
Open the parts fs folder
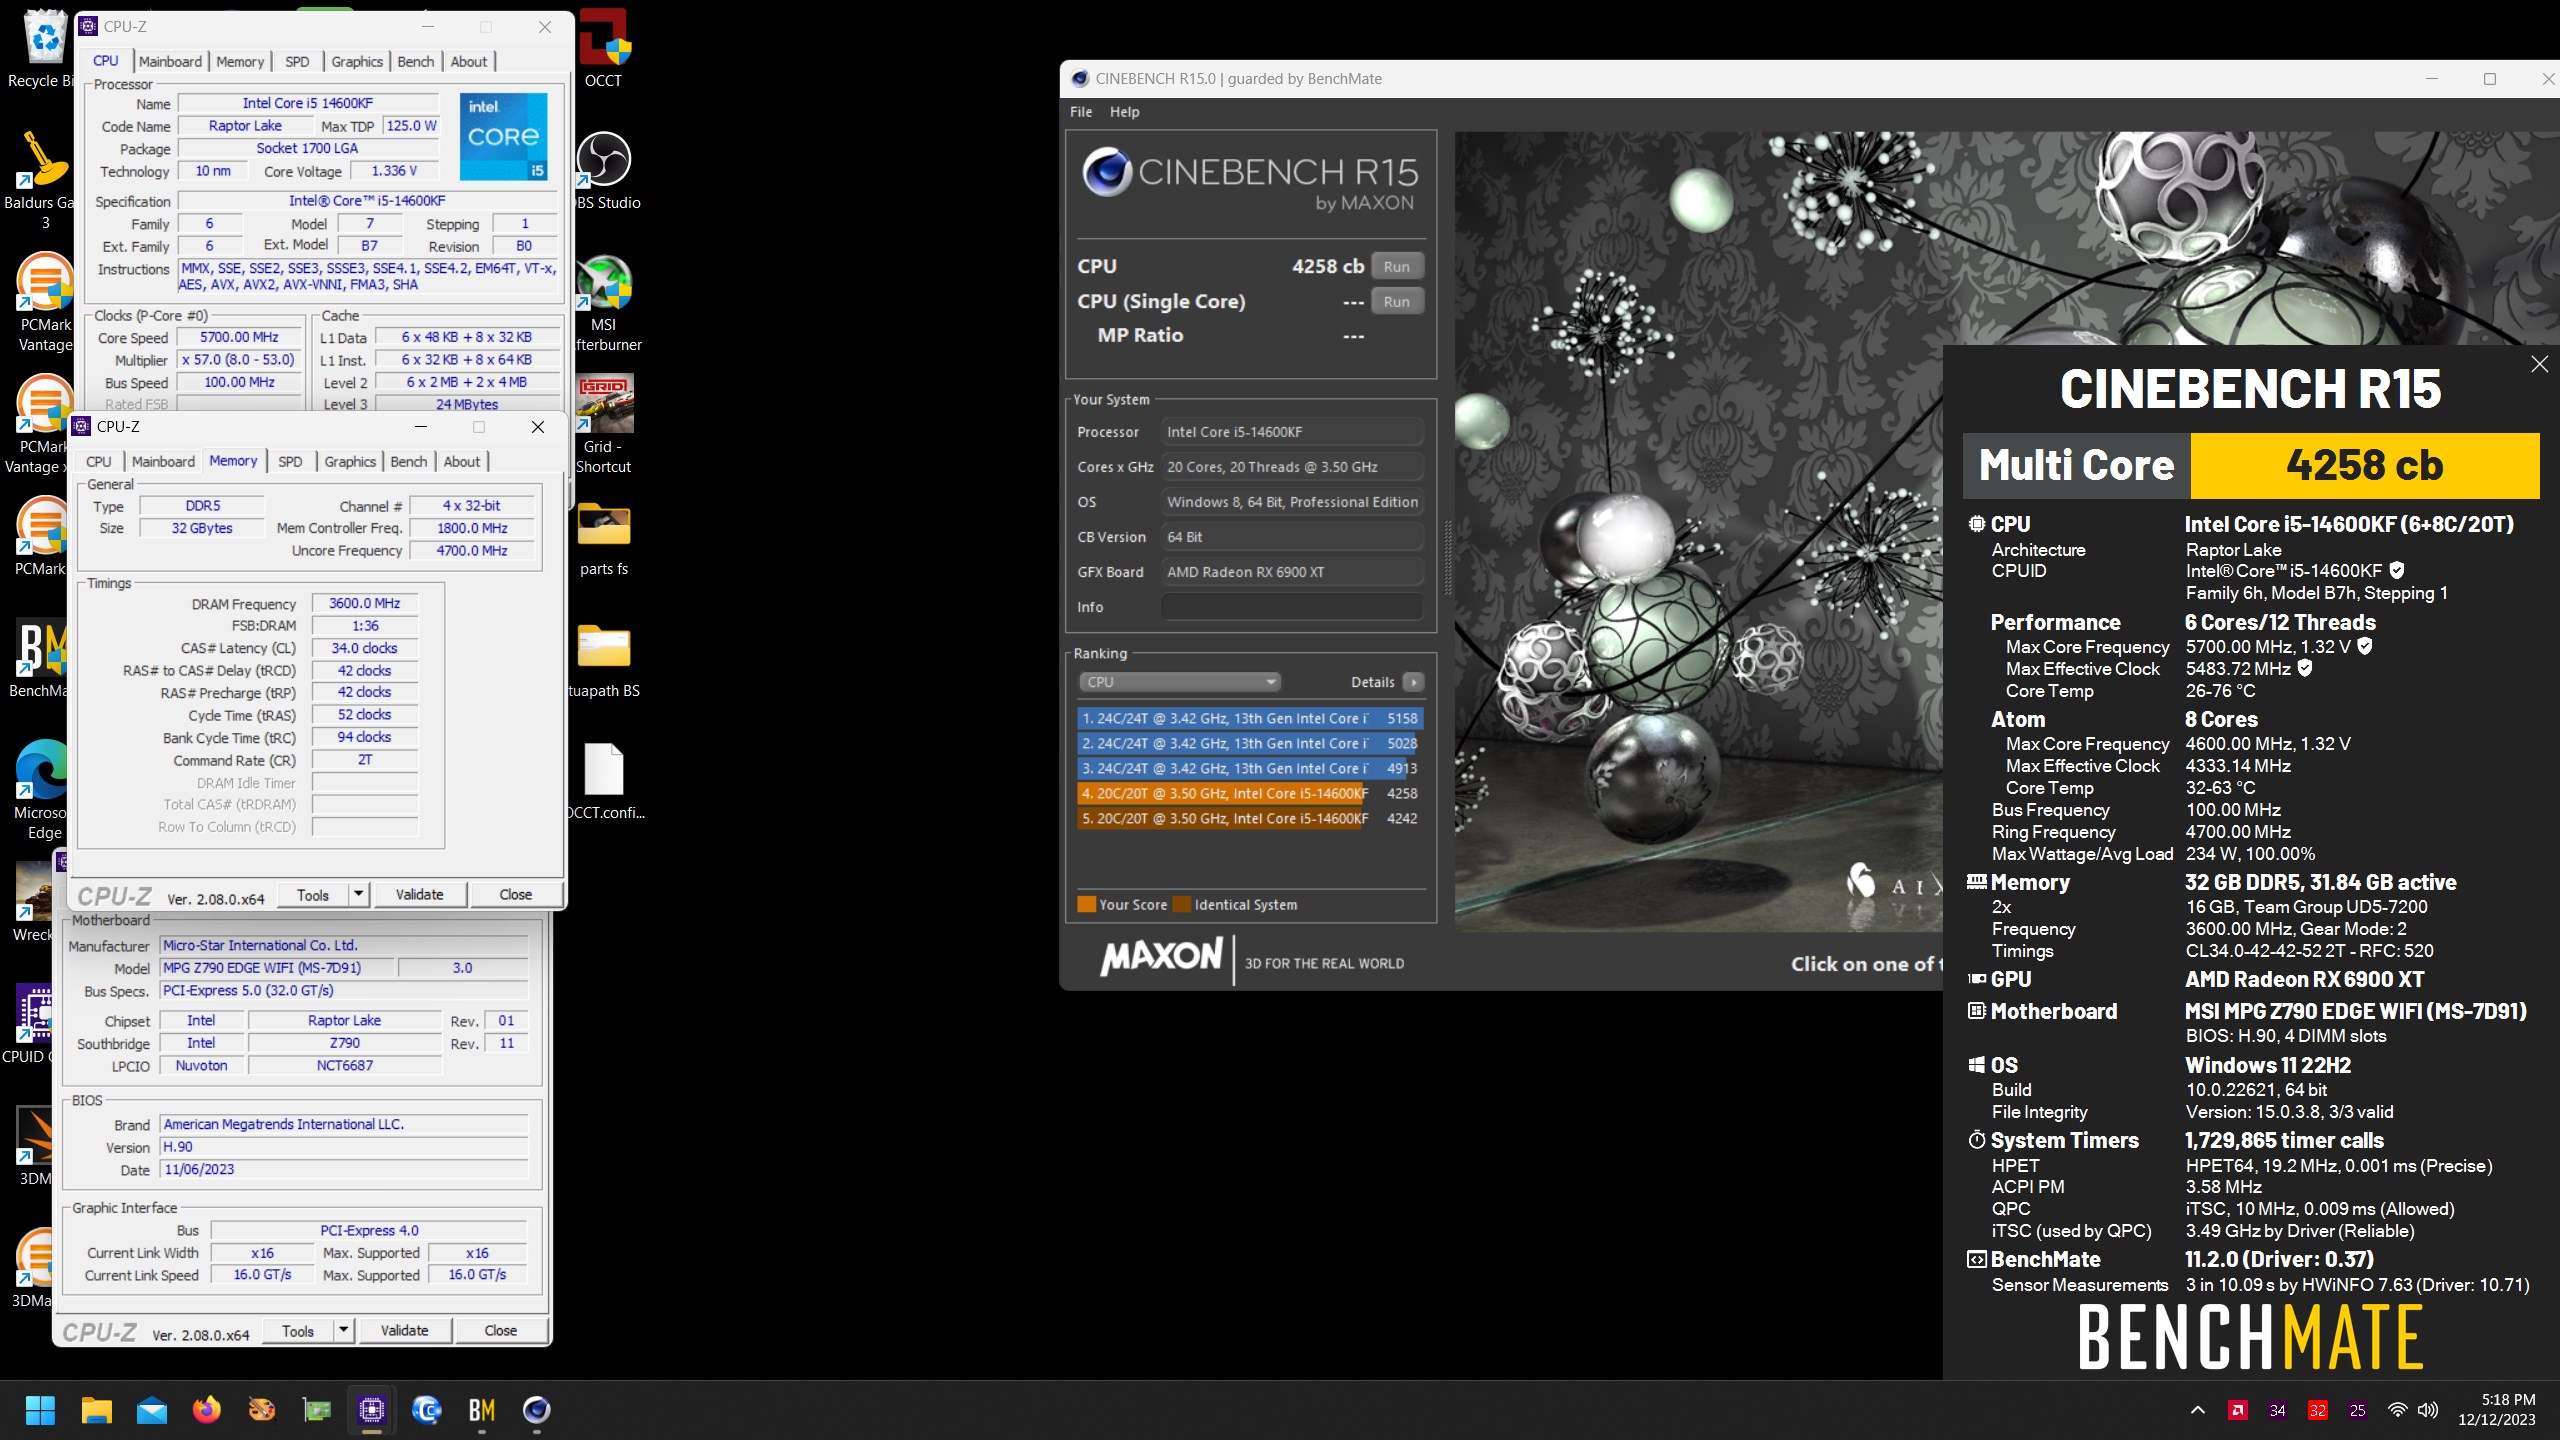pyautogui.click(x=604, y=538)
